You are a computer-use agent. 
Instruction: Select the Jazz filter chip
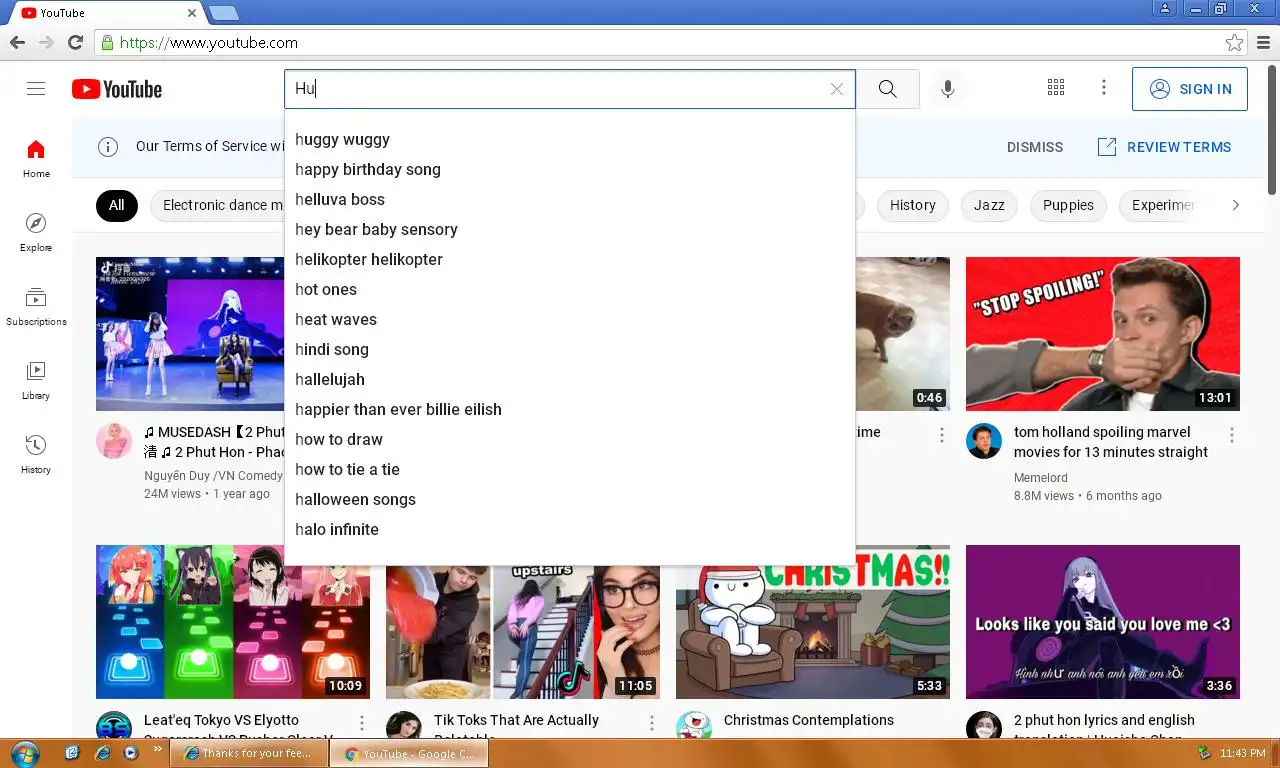pos(989,205)
